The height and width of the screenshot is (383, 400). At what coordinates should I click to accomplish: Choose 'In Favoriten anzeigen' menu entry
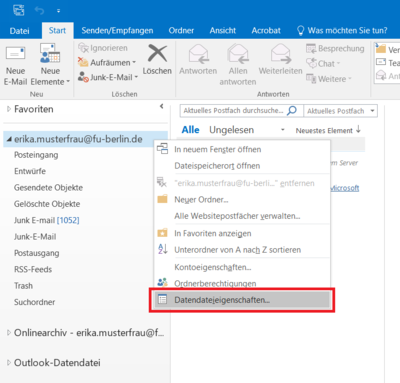(x=242, y=233)
